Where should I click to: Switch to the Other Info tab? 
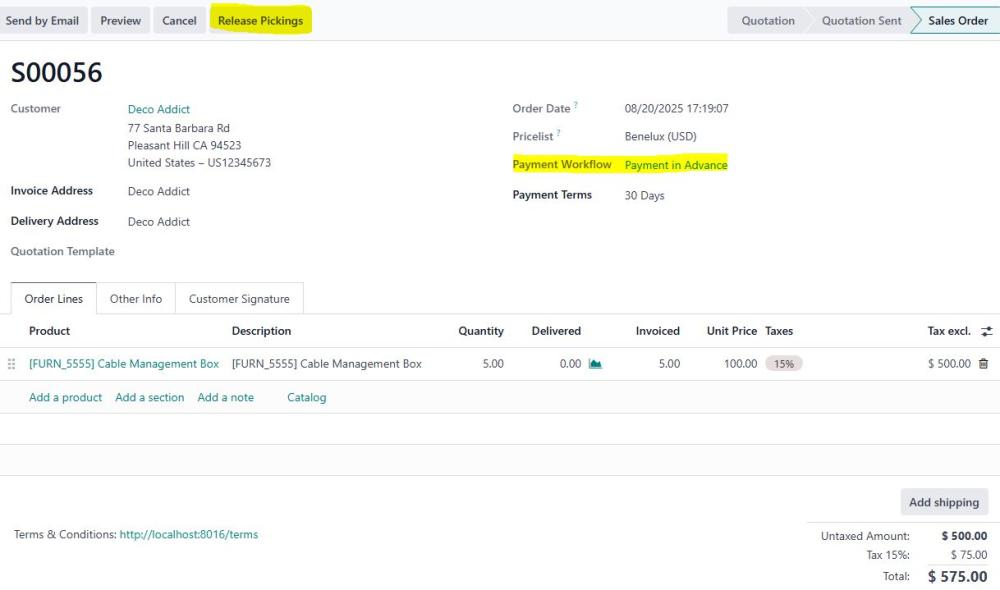[136, 299]
